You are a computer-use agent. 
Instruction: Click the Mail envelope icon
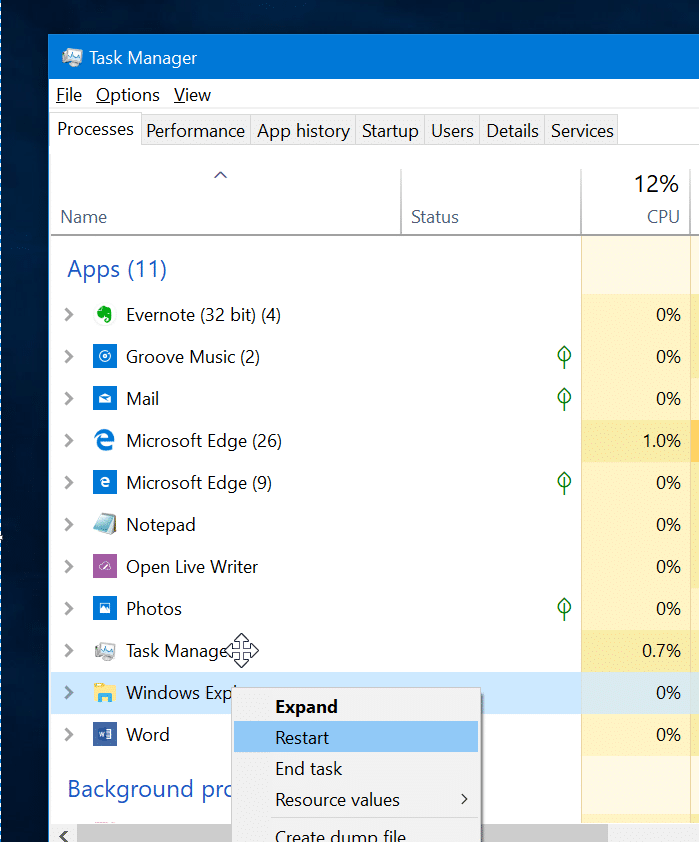coord(105,398)
